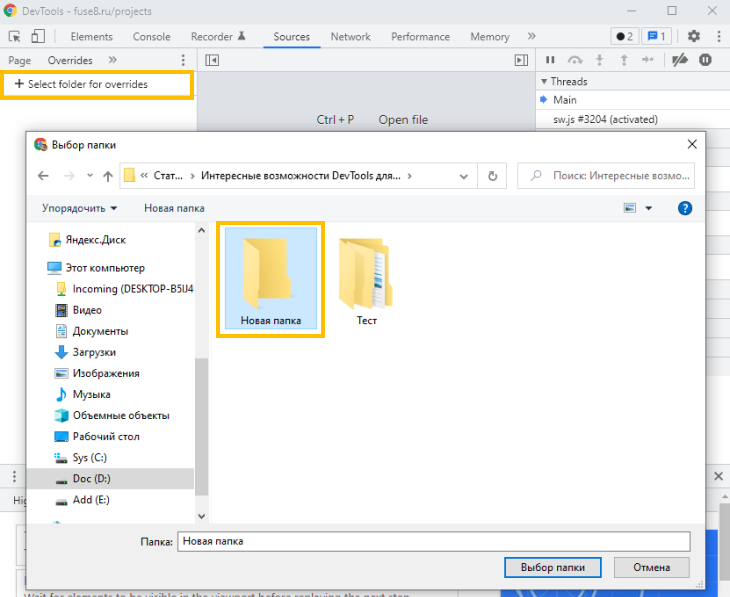This screenshot has width=730, height=597.
Task: Open the Console tab
Action: pyautogui.click(x=151, y=37)
